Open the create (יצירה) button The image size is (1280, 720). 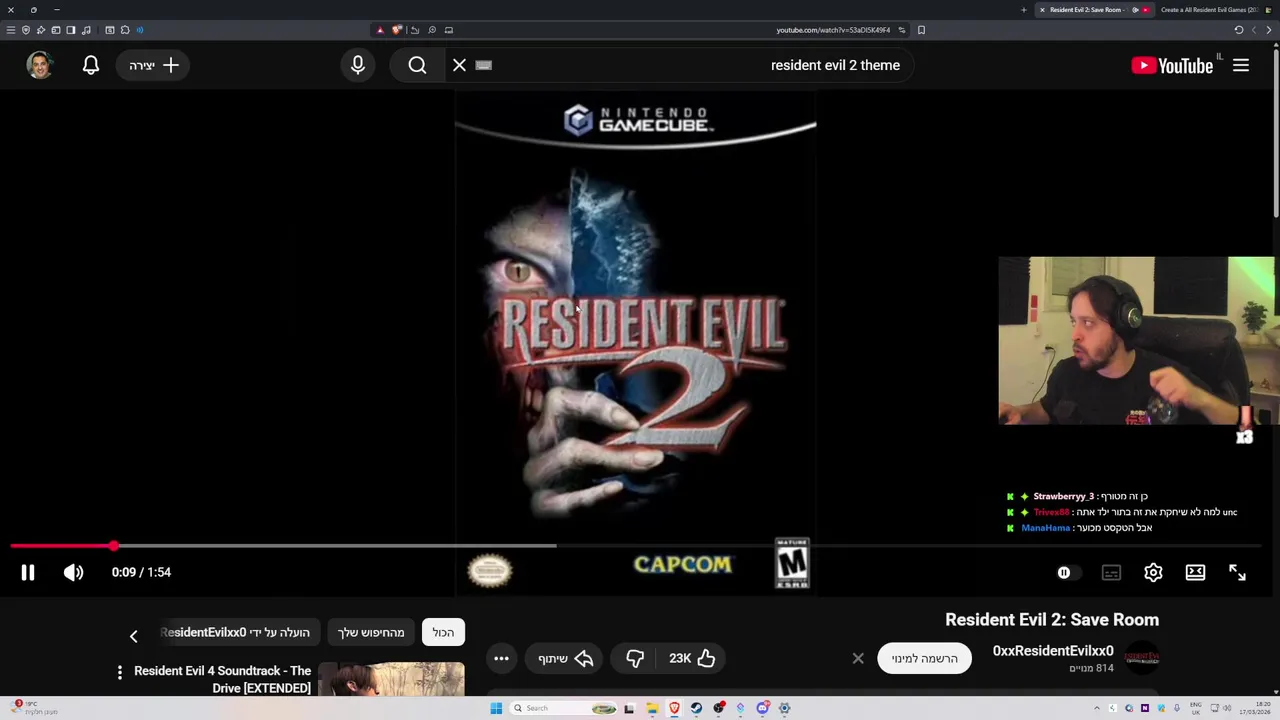coord(153,65)
